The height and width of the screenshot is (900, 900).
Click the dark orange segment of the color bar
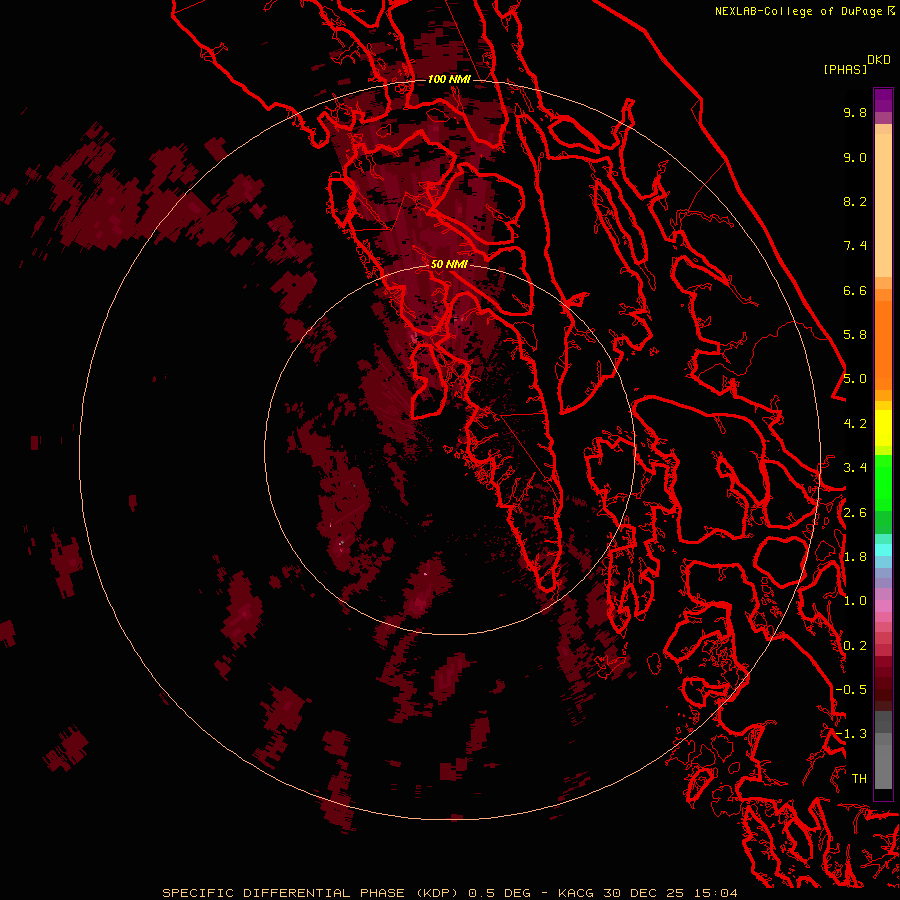pos(883,344)
